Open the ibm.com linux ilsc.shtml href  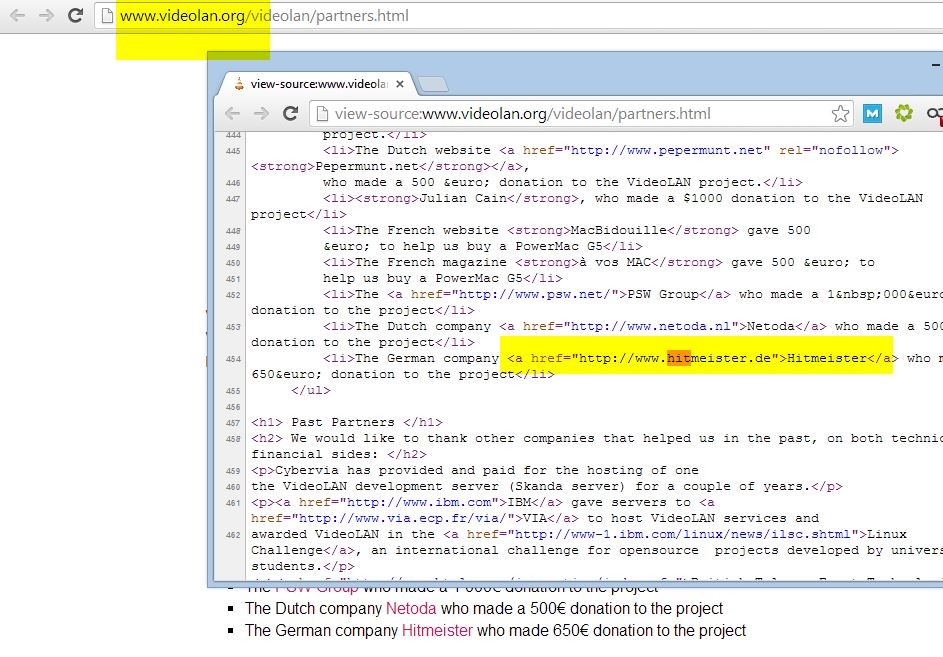[x=682, y=534]
